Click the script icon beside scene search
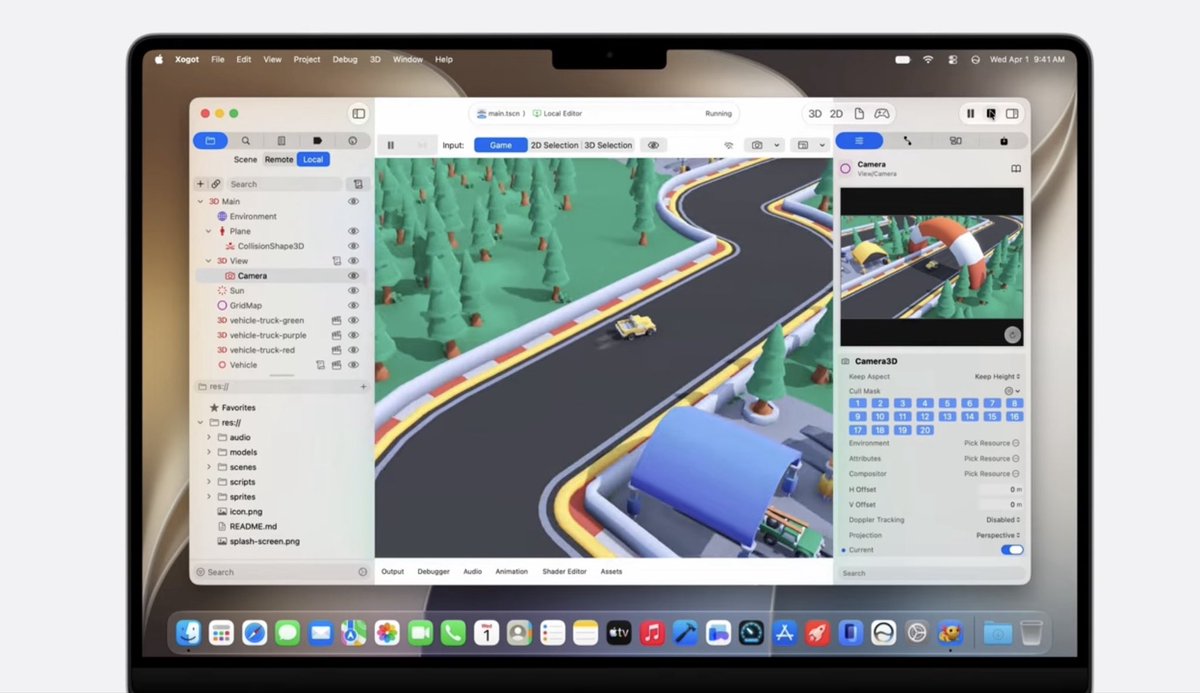Screen dimensions: 1200x693 (357, 184)
